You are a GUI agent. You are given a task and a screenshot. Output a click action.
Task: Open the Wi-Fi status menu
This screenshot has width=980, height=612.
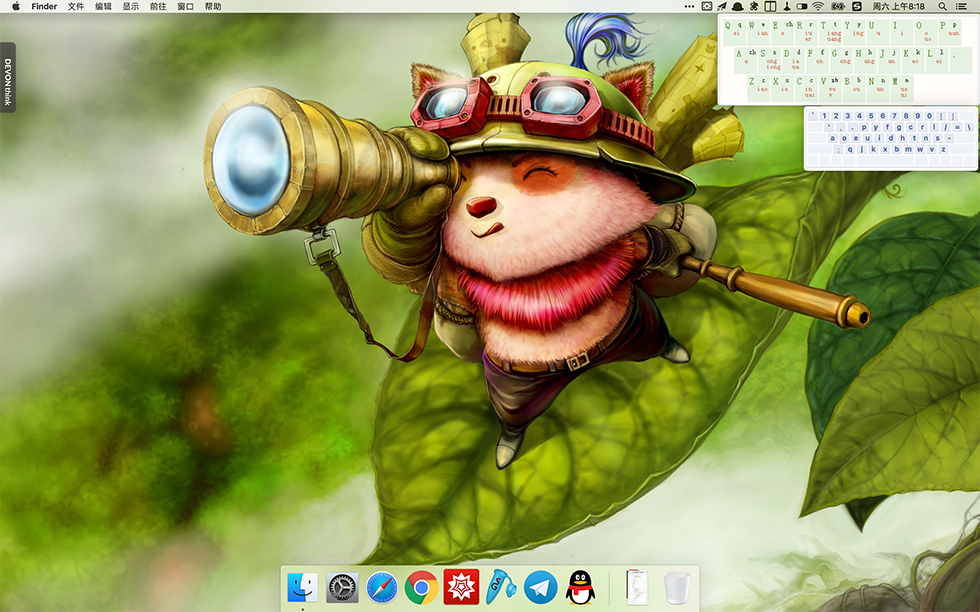click(x=818, y=6)
